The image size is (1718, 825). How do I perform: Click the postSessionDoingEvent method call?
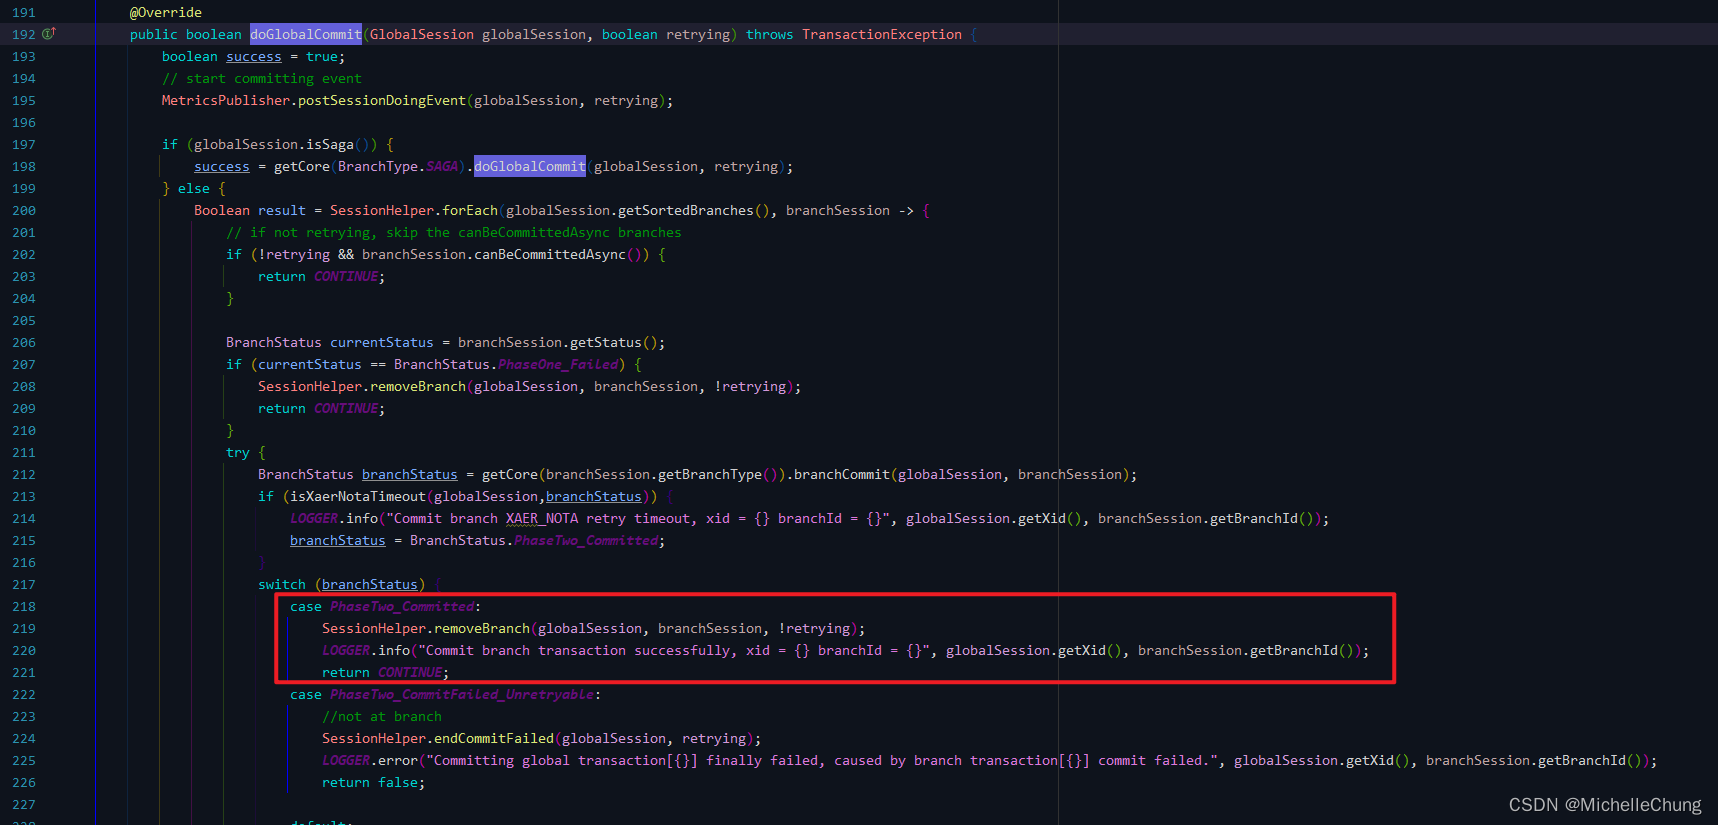coord(382,100)
